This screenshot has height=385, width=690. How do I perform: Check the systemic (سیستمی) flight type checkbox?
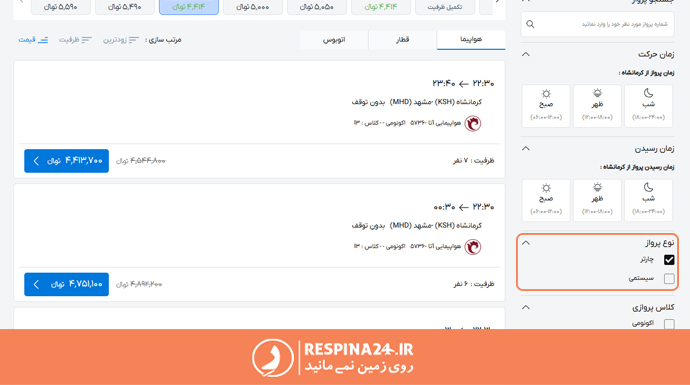click(x=669, y=279)
